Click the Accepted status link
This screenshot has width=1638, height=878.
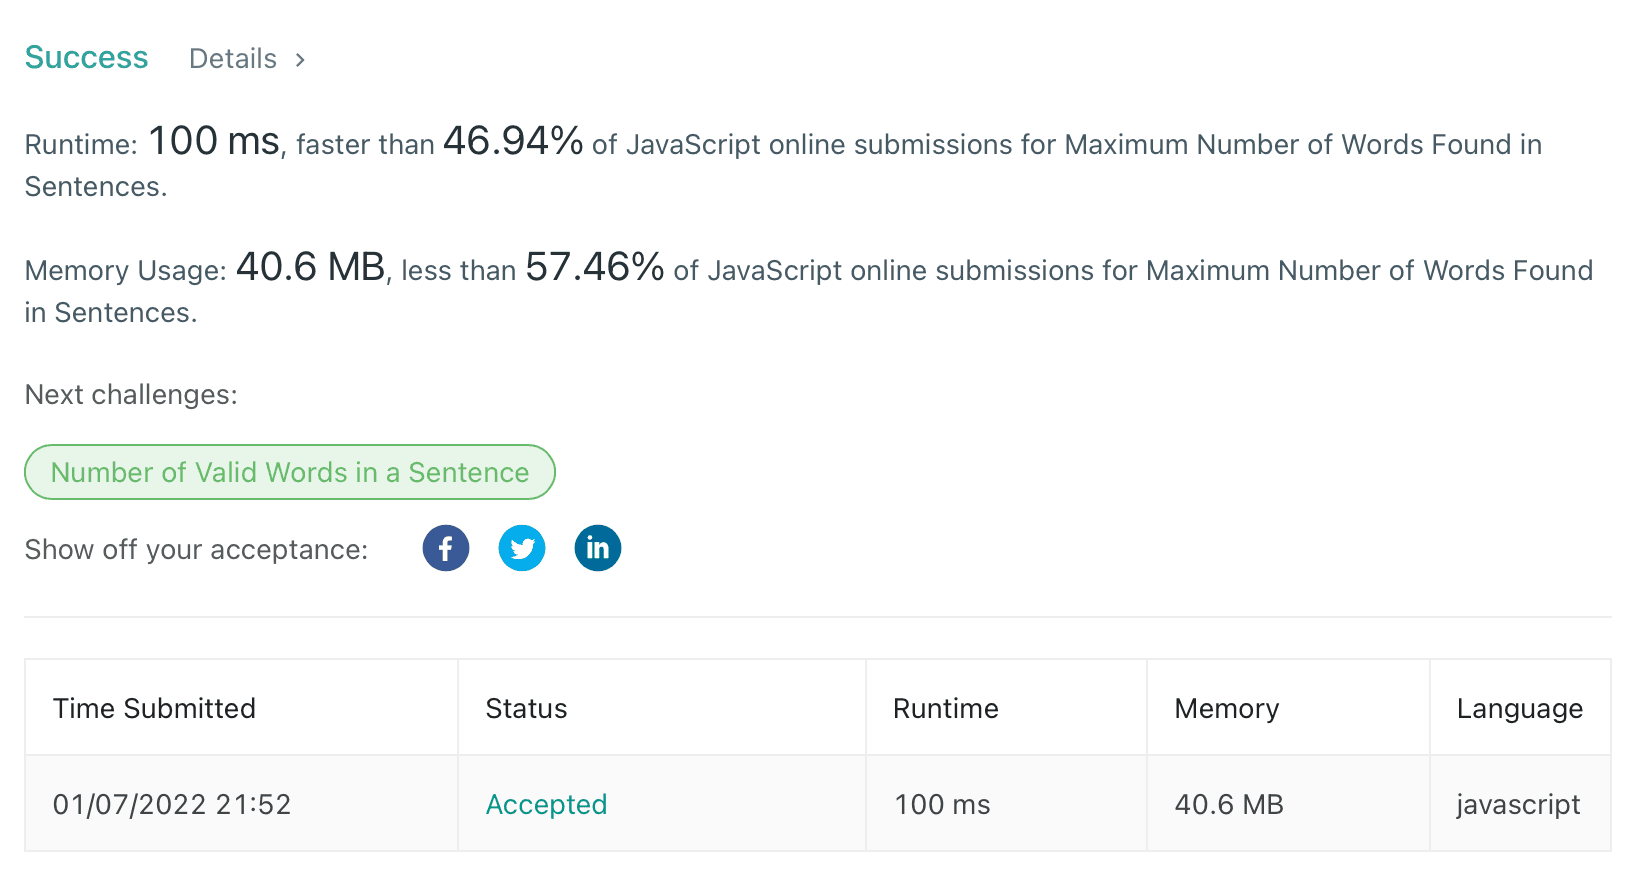tap(546, 803)
